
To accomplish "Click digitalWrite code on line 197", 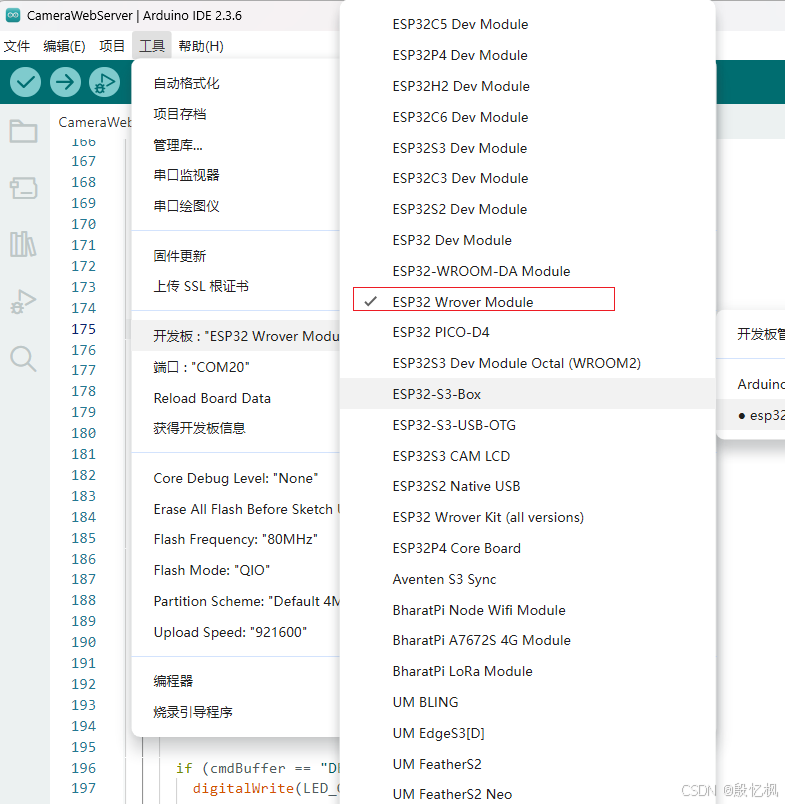I will click(x=243, y=788).
